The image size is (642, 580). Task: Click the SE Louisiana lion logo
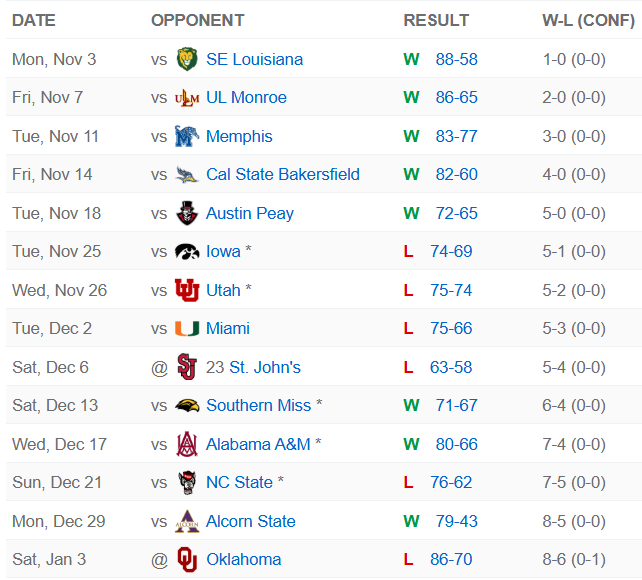[186, 59]
